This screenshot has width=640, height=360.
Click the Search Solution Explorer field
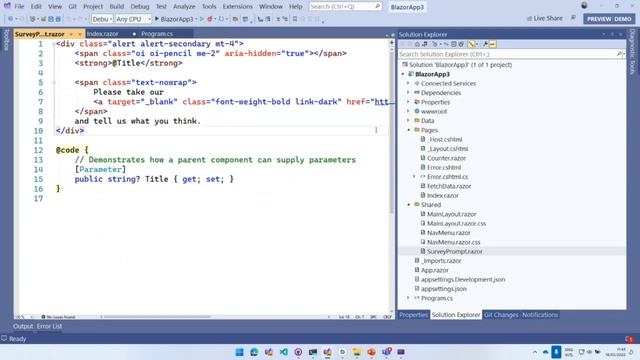click(x=511, y=54)
